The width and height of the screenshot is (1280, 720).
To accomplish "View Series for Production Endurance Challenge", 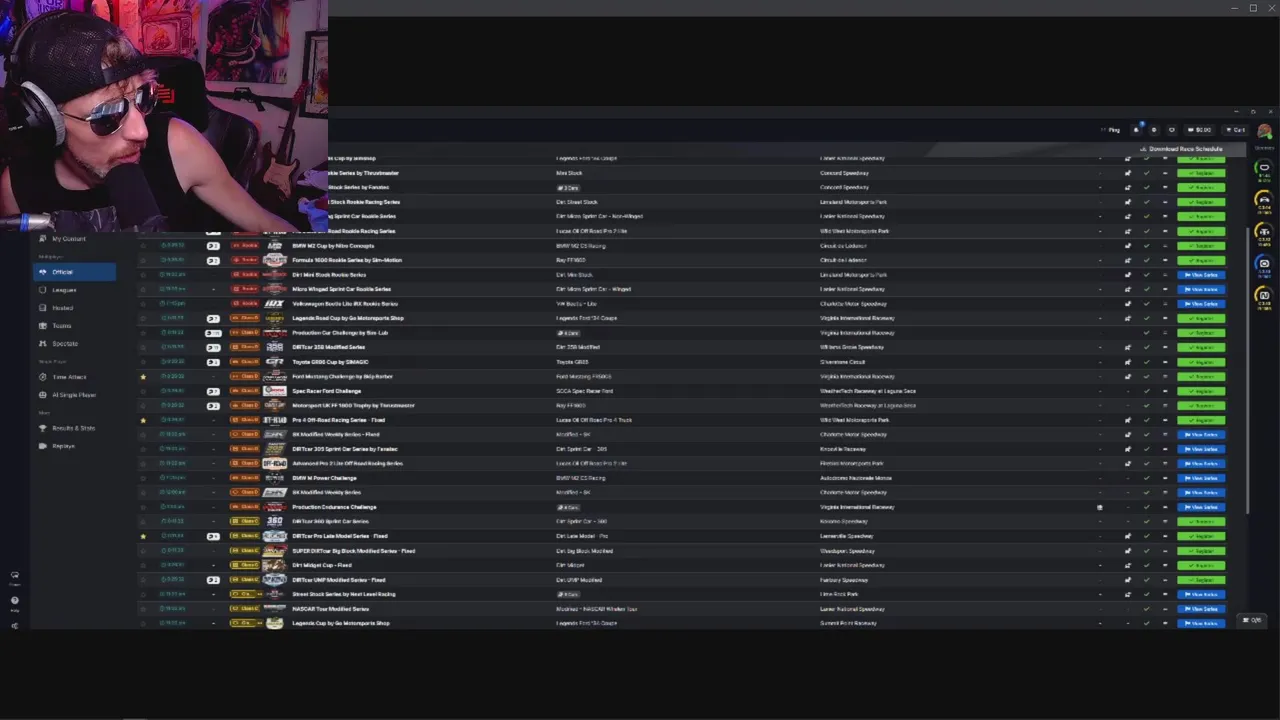I will click(1201, 507).
